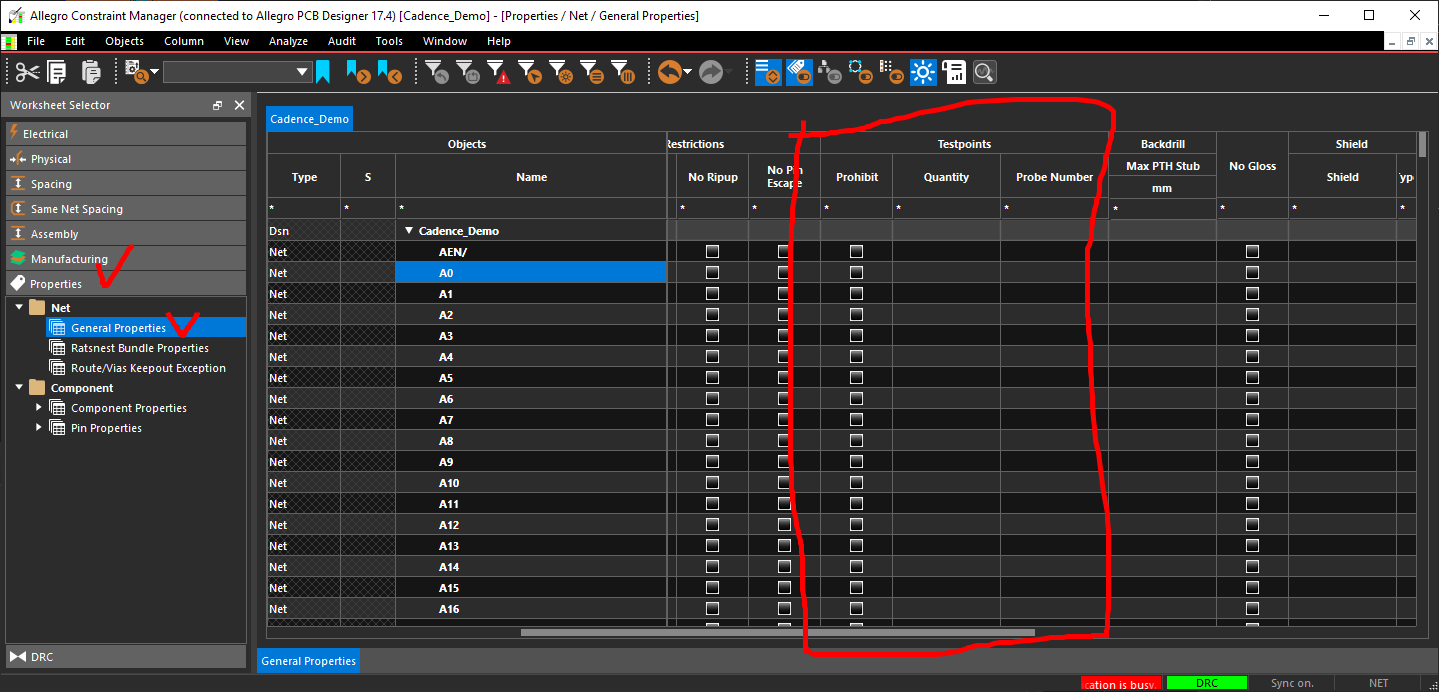
Task: Go to the previous bookmark icon
Action: coord(390,72)
